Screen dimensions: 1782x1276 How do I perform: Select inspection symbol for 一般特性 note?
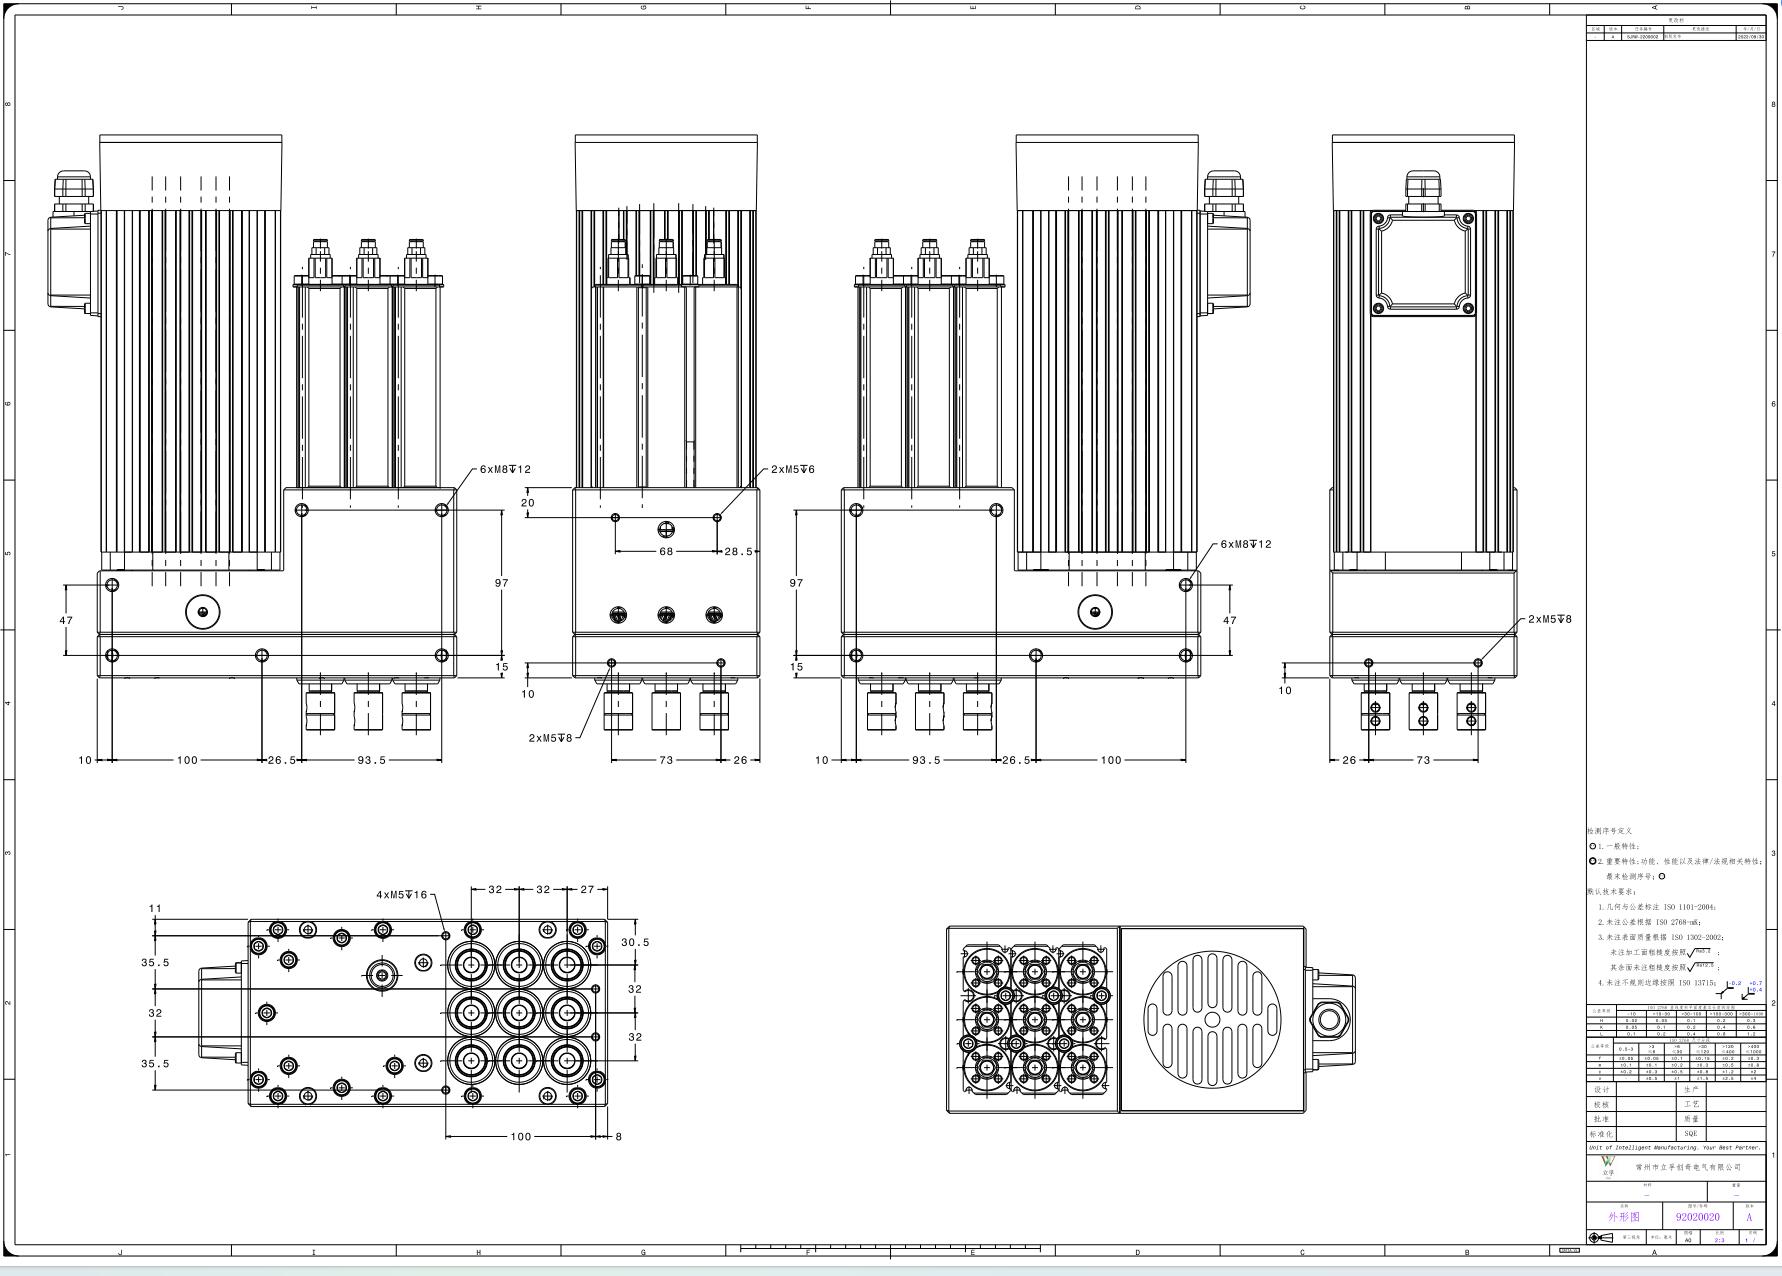tap(1593, 845)
